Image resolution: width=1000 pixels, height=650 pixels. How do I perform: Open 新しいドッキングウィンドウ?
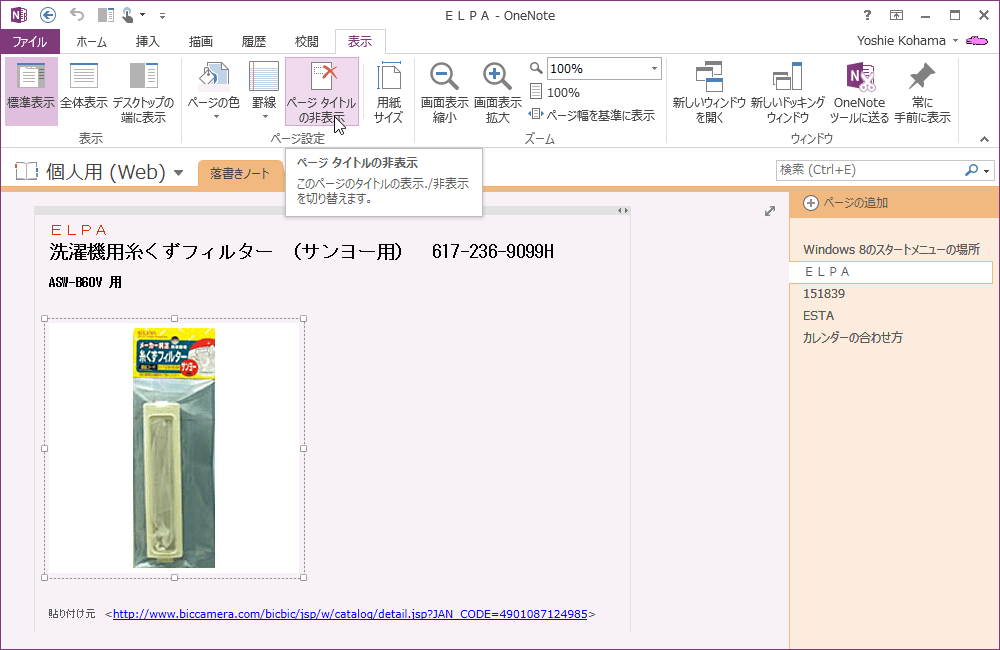coord(788,91)
